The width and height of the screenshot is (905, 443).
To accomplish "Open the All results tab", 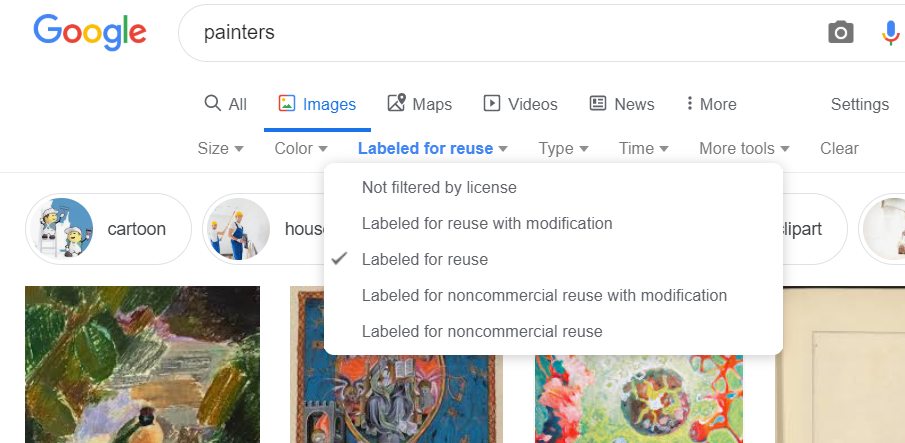I will 225,104.
